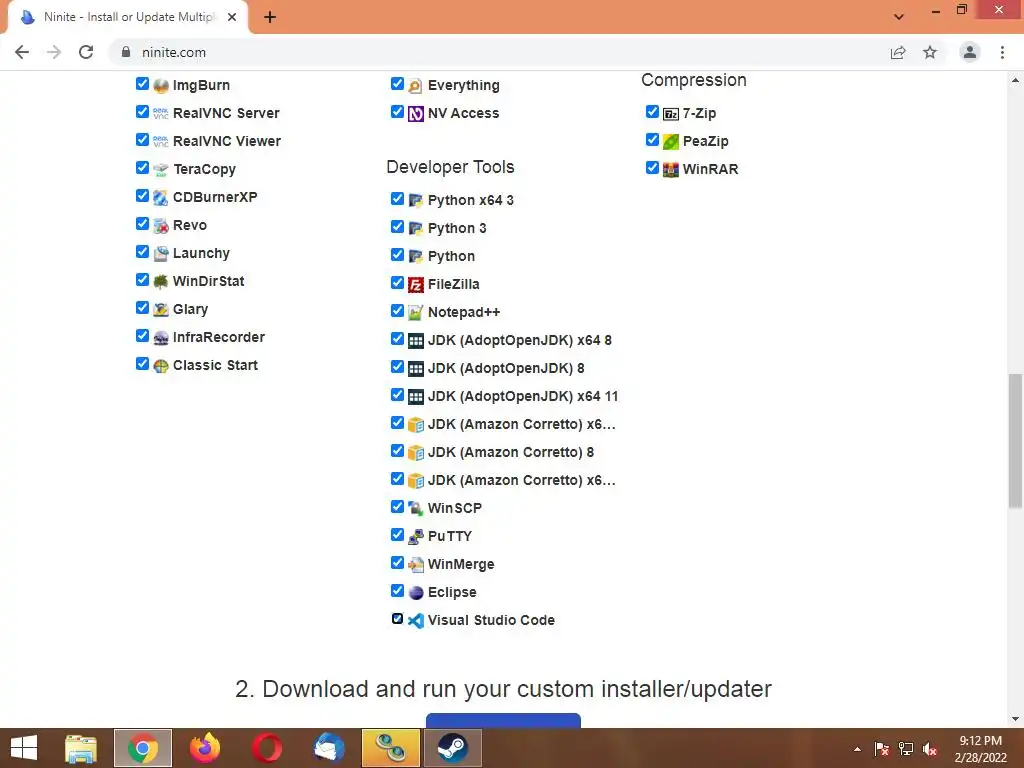
Task: Uncheck JDK (AdoptOpenJDK) x64 11 checkbox
Action: (397, 395)
